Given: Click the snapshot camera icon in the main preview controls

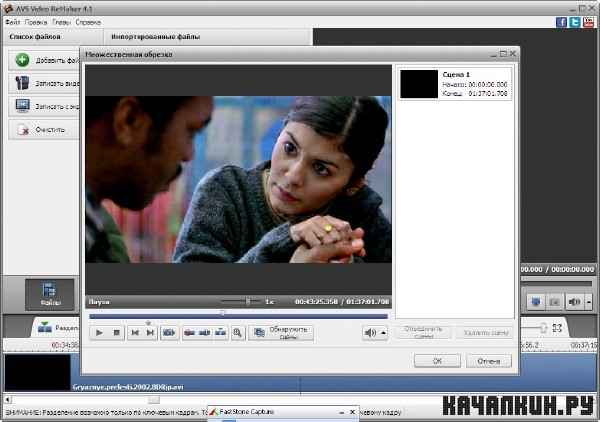Looking at the screenshot, I should [554, 302].
